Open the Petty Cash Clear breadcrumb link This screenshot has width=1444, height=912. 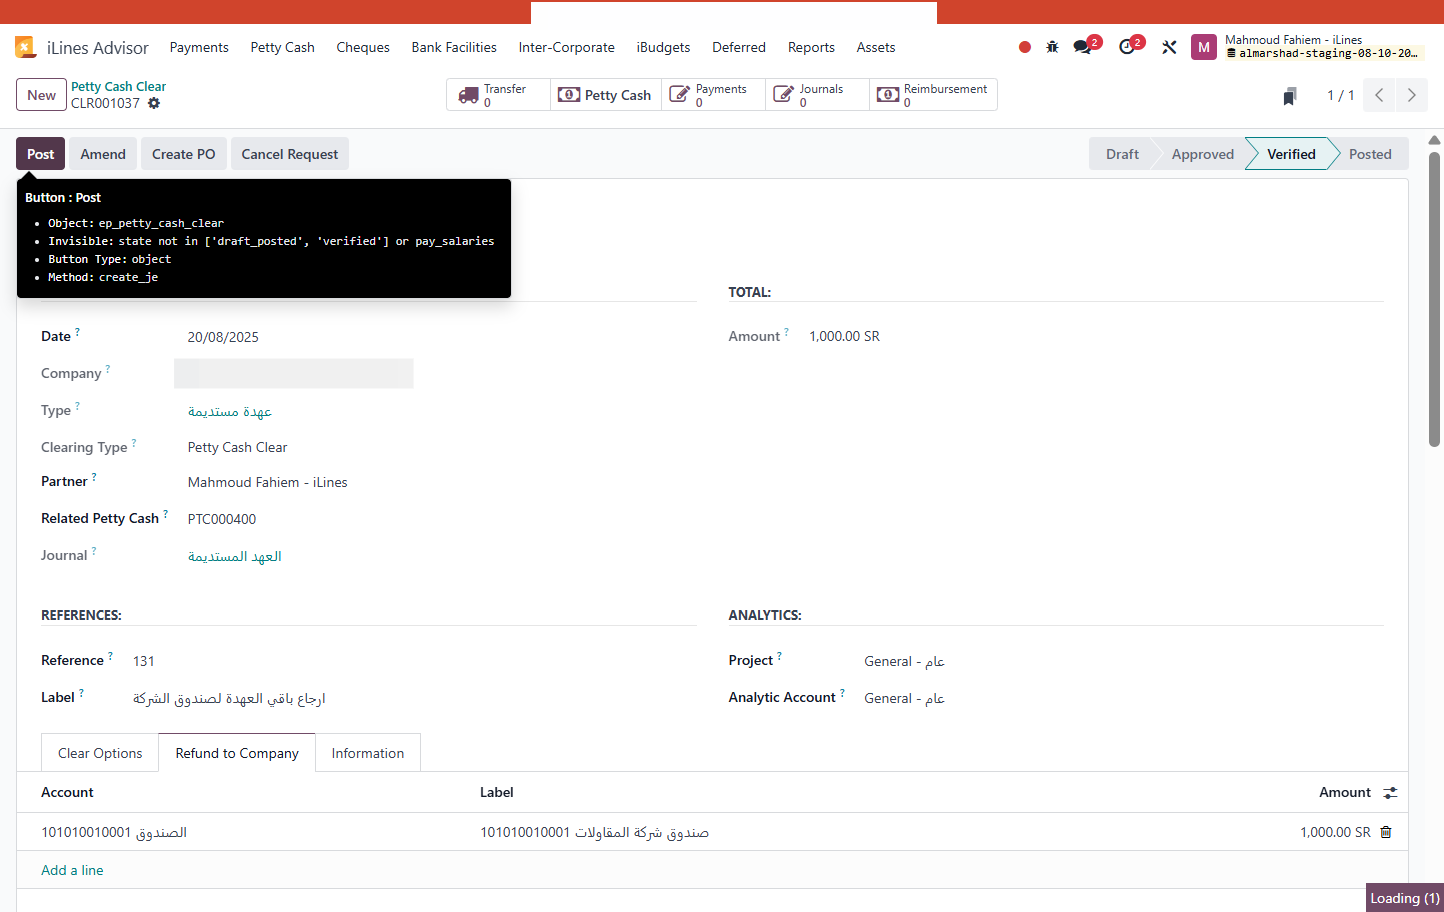click(118, 86)
